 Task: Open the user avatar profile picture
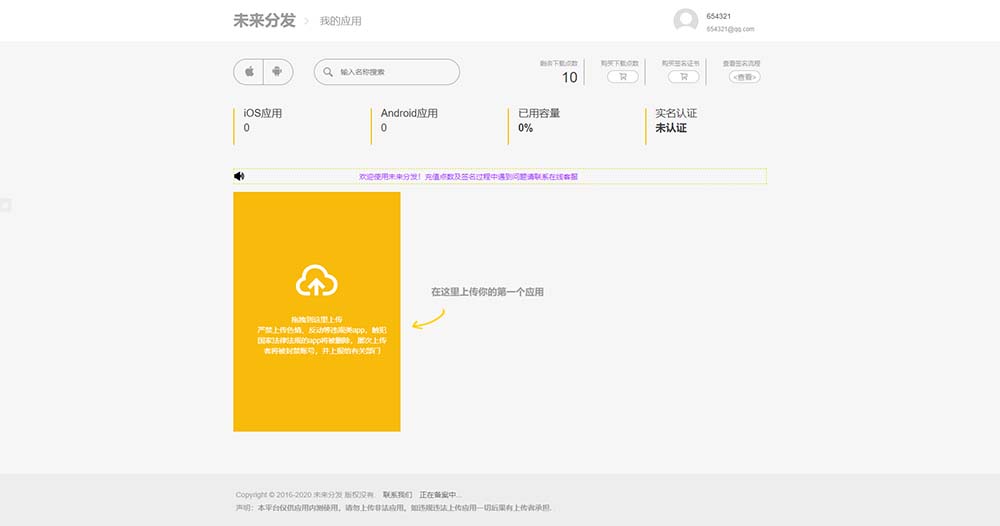pyautogui.click(x=685, y=20)
